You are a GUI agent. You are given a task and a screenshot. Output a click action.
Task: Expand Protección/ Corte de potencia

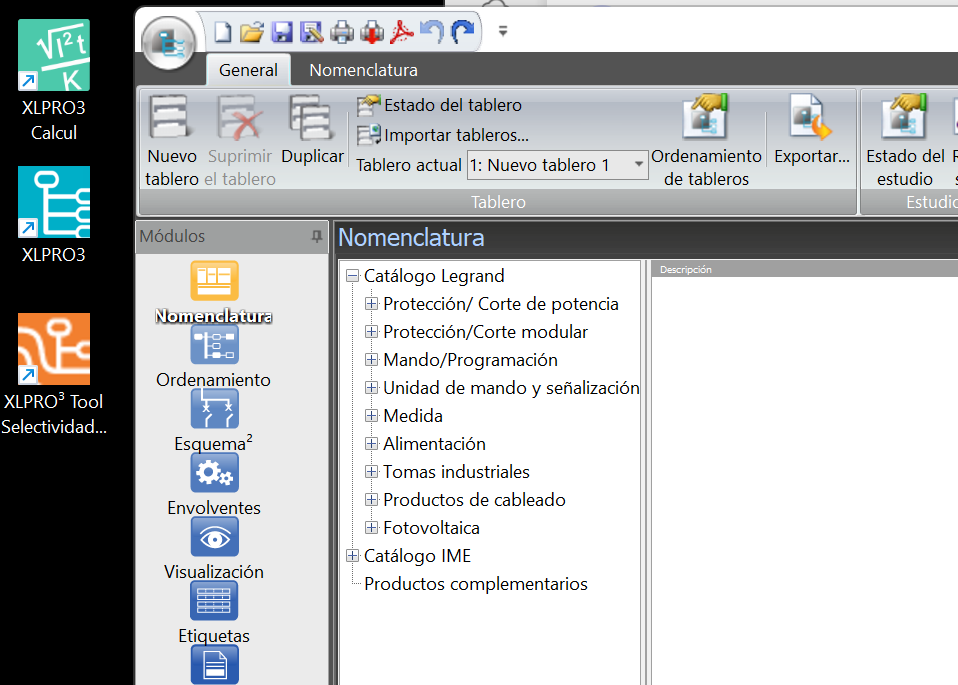(371, 303)
